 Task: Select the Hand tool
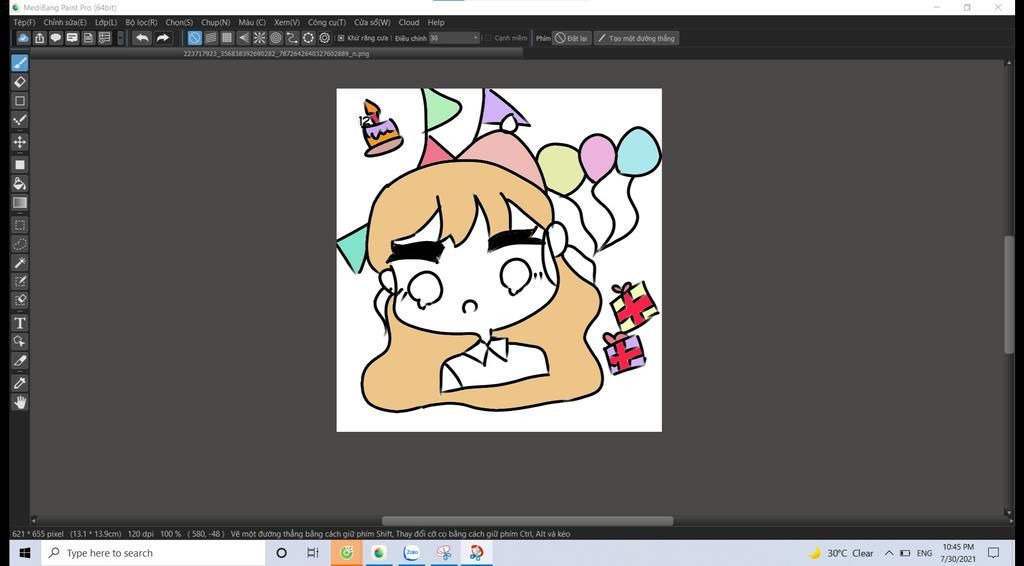[20, 402]
